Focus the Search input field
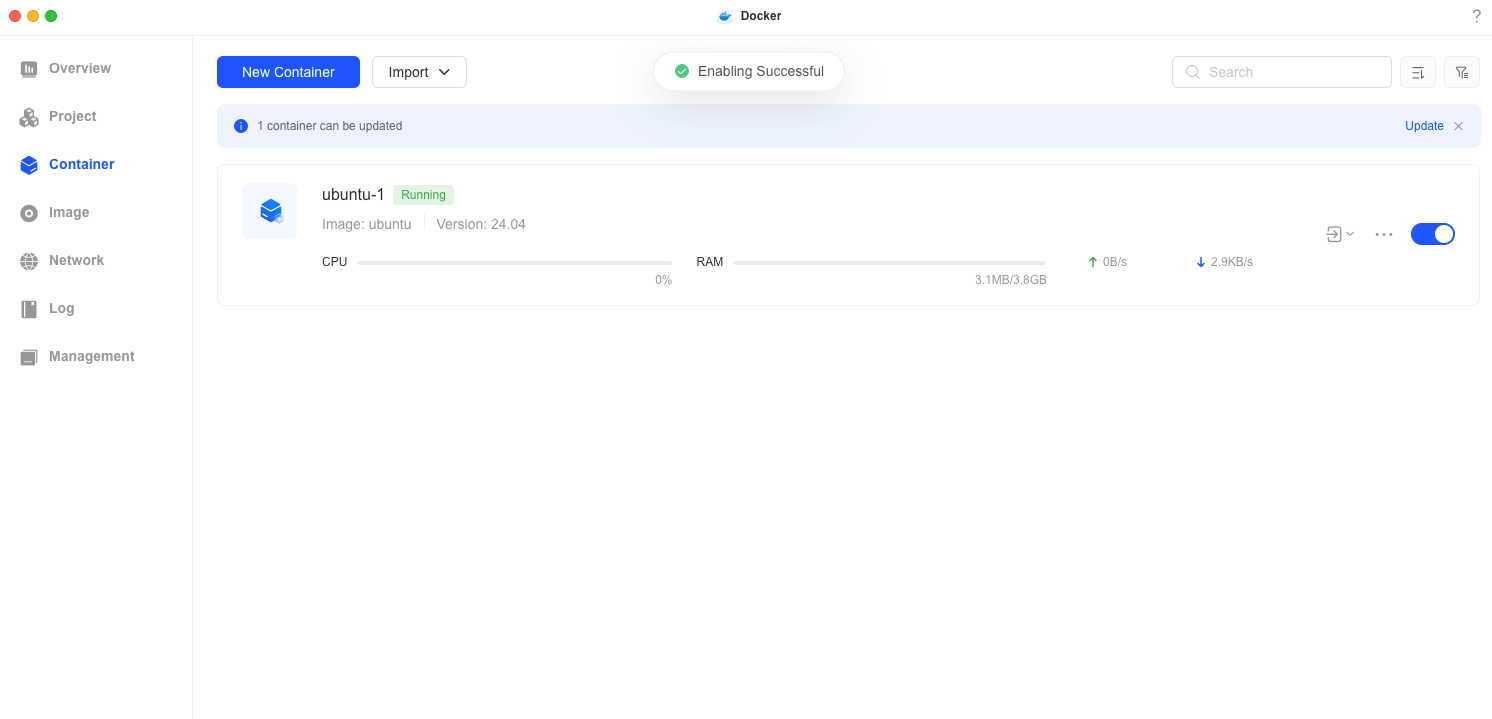This screenshot has width=1492, height=719. [x=1292, y=72]
